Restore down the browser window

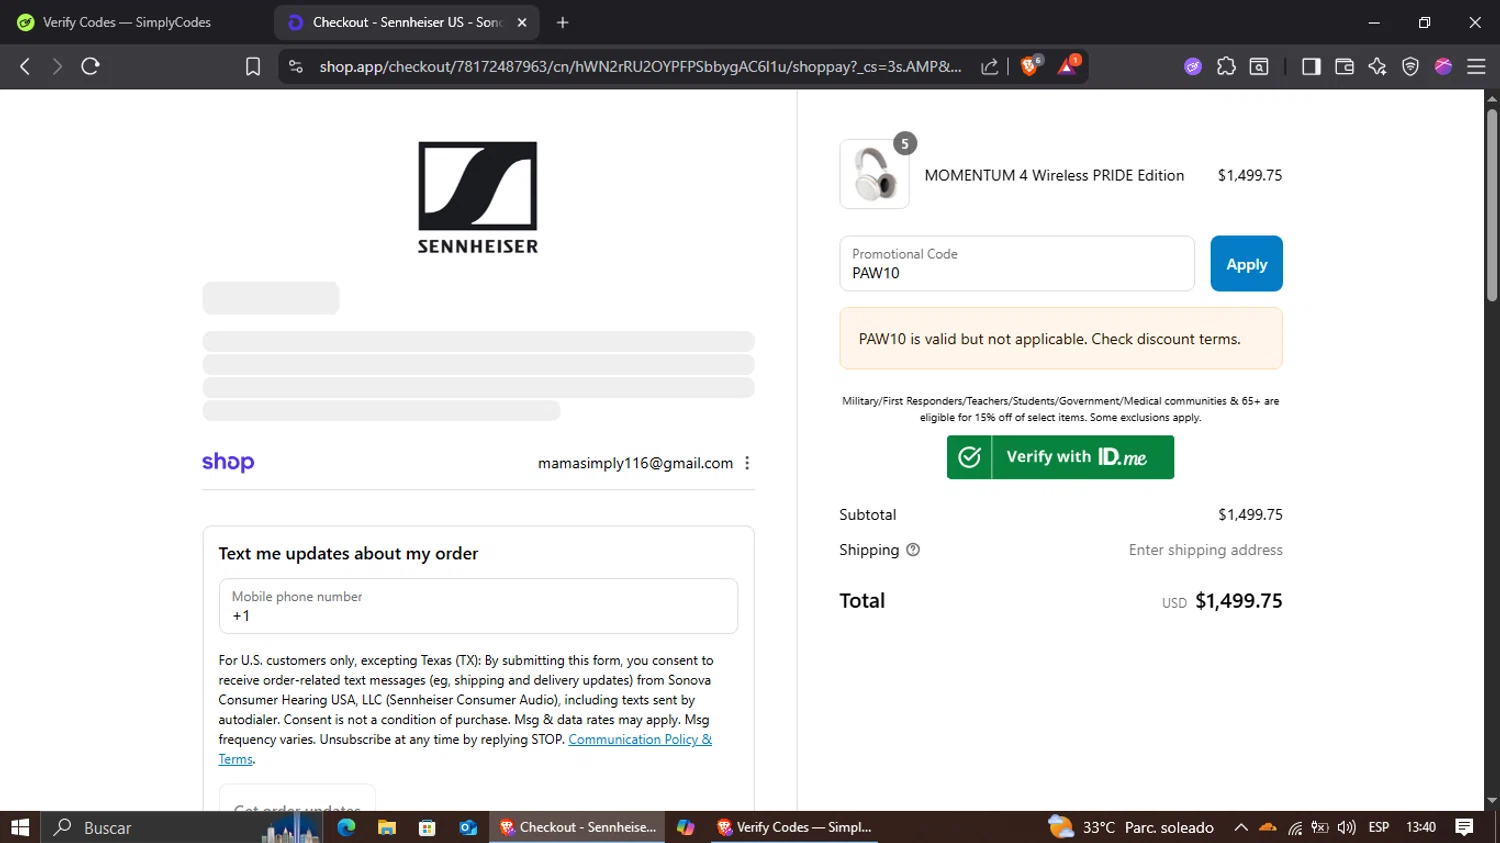tap(1424, 22)
